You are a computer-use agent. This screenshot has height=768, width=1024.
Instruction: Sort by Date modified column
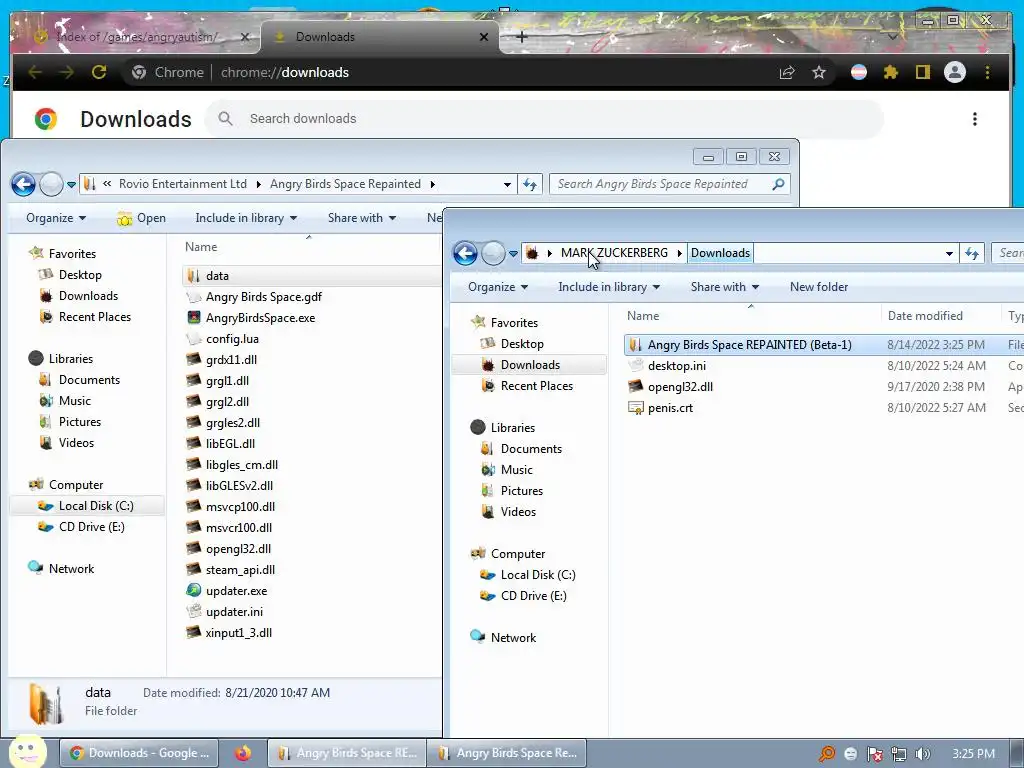[925, 316]
